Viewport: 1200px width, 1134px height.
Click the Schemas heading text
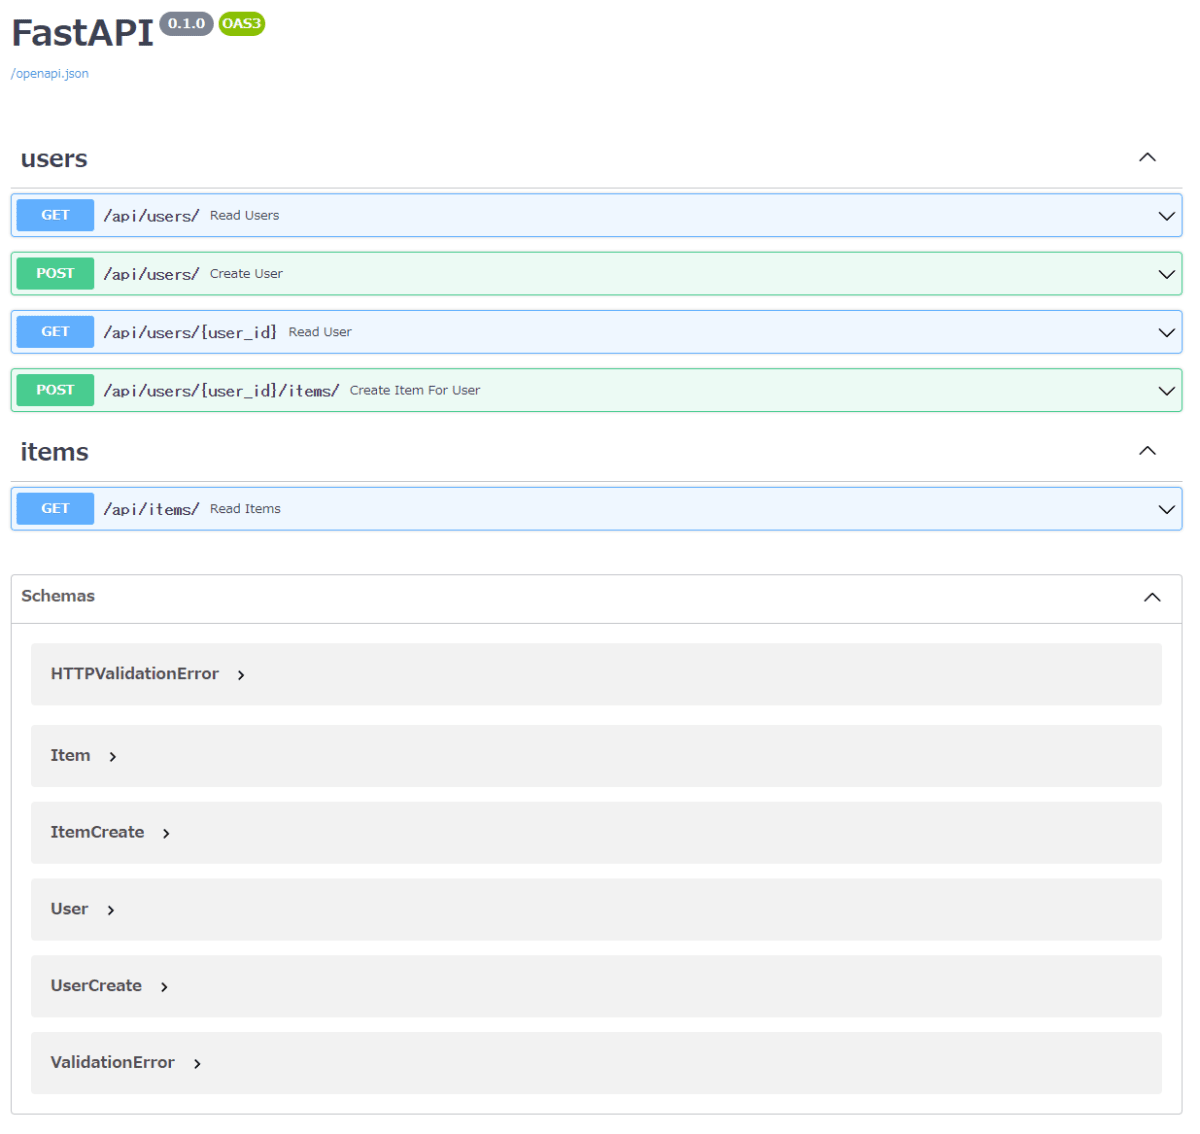(58, 596)
